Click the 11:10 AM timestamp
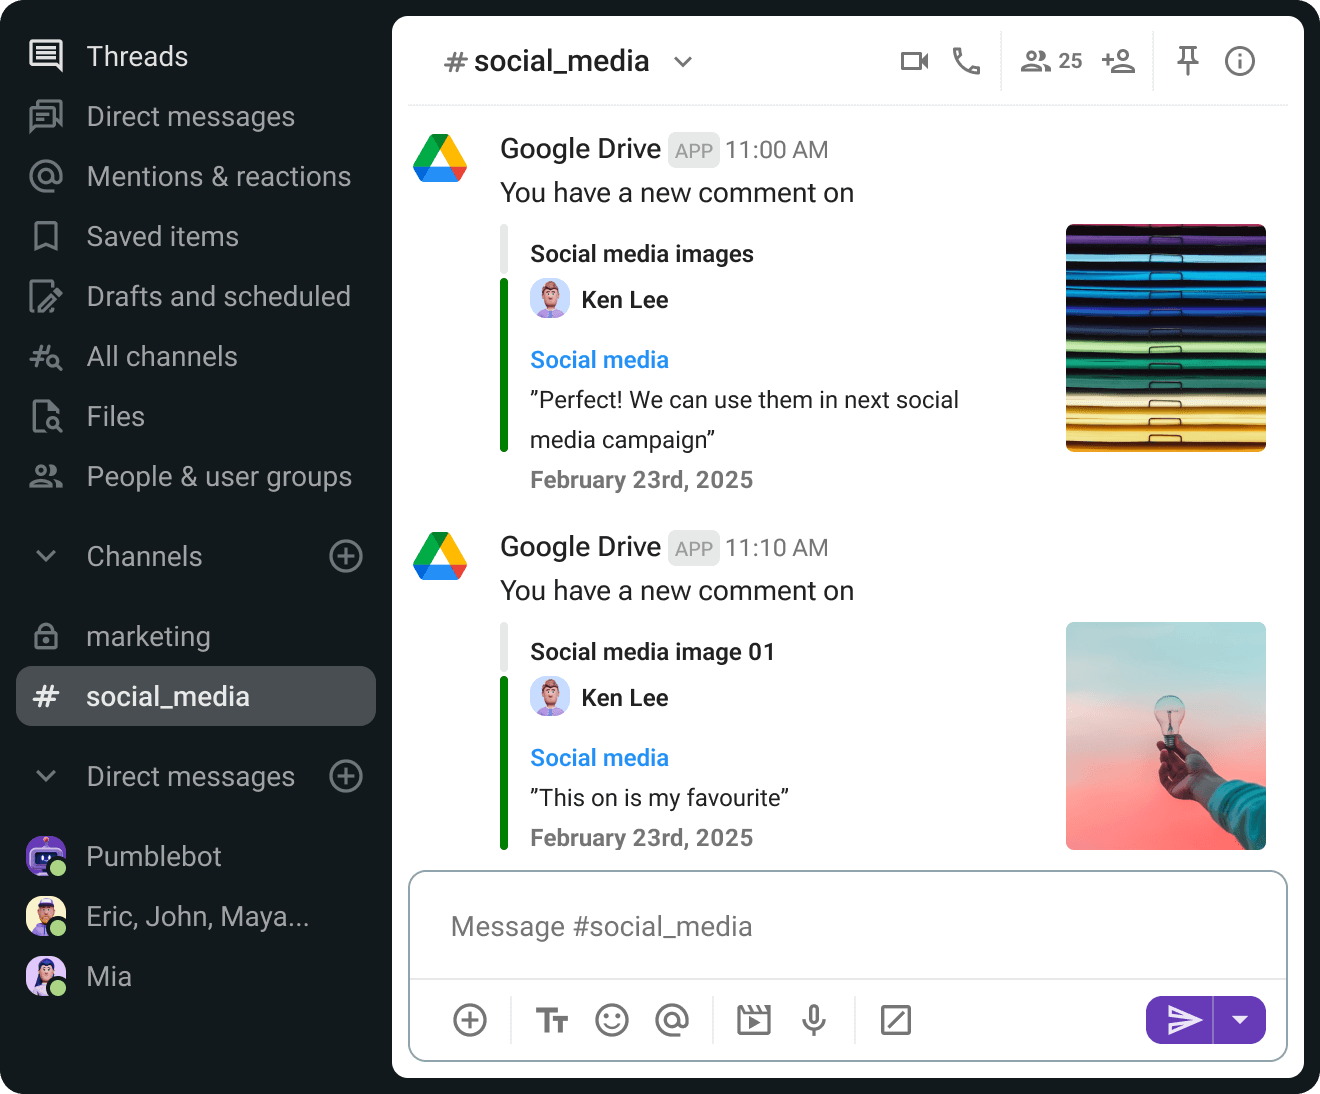Screen dimensions: 1320x1094 (777, 548)
